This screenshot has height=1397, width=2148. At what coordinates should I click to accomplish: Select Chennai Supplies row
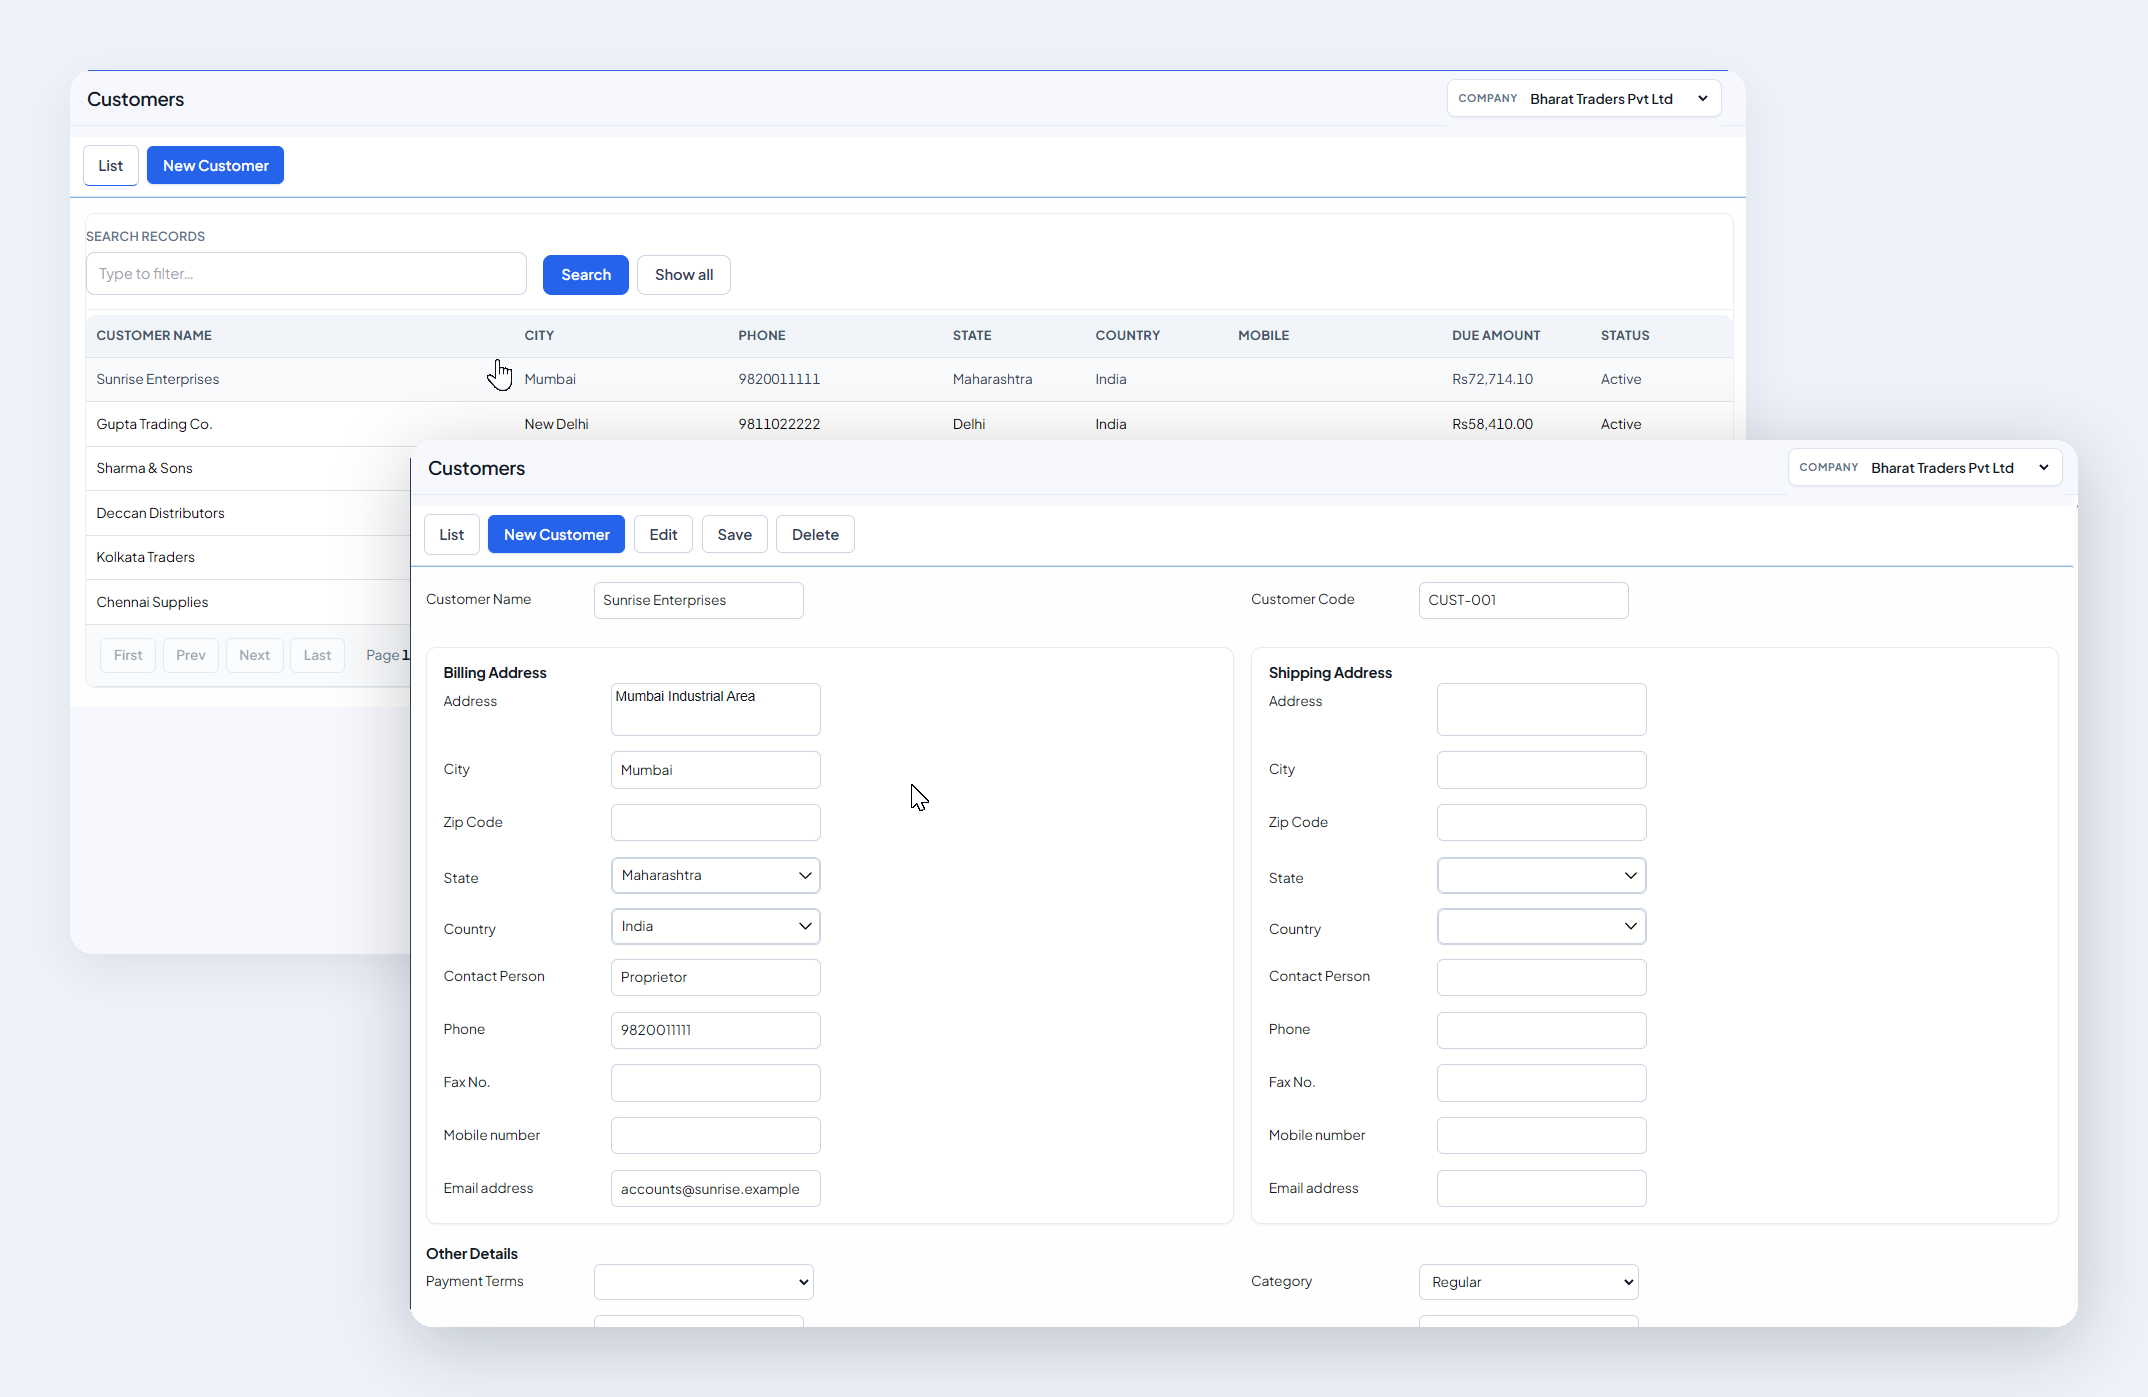pos(249,602)
